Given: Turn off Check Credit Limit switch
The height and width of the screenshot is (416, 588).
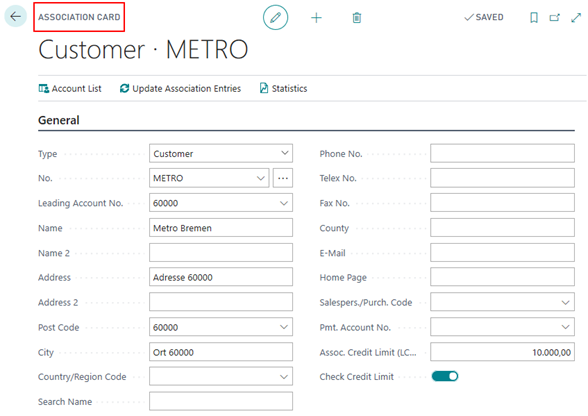Looking at the screenshot, I should pyautogui.click(x=445, y=376).
